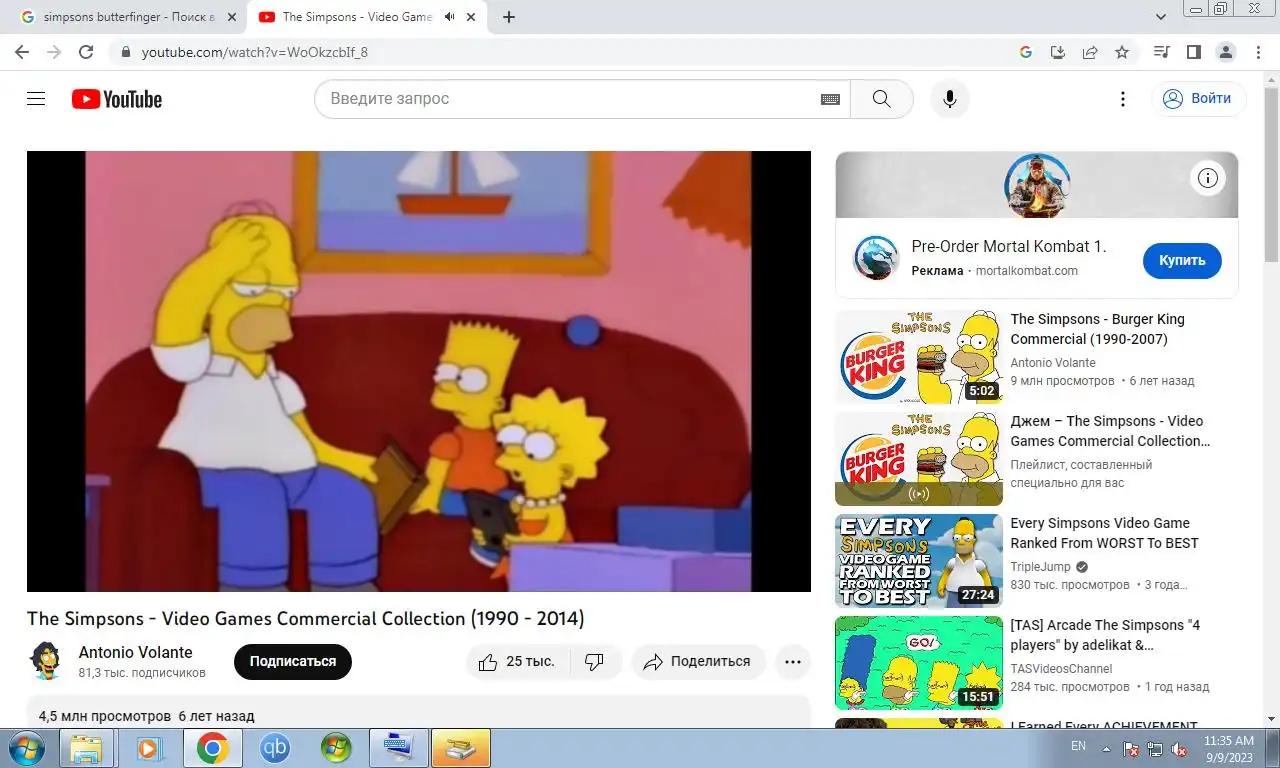Open the on-screen keyboard in search box
Screen dimensions: 1280x768
point(830,99)
